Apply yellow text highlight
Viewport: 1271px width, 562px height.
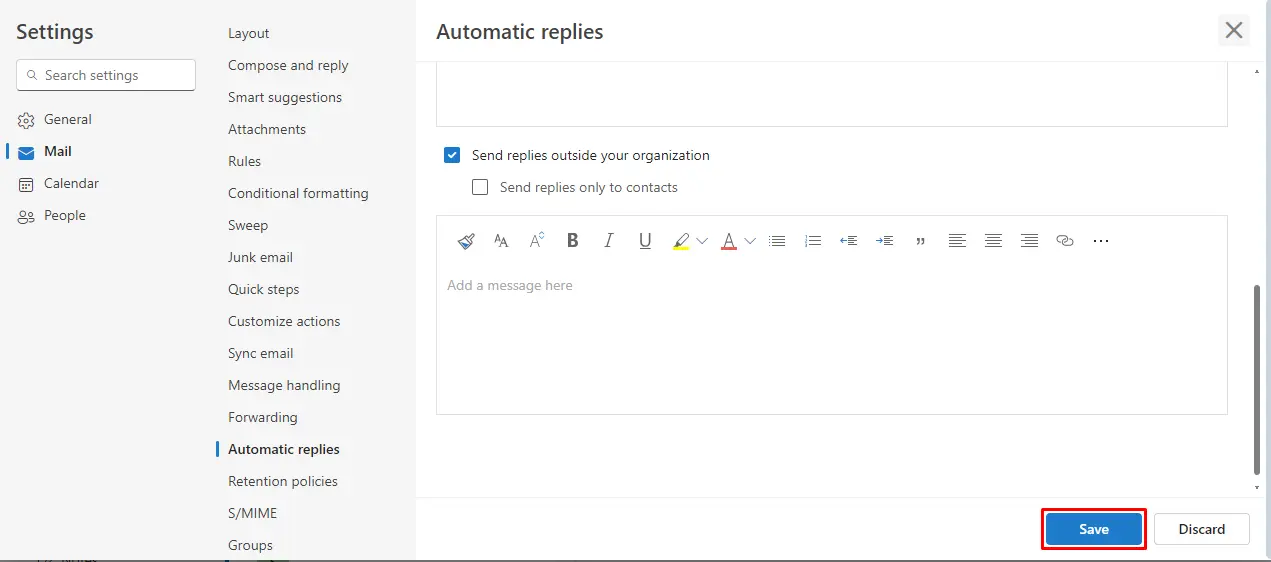click(x=681, y=241)
